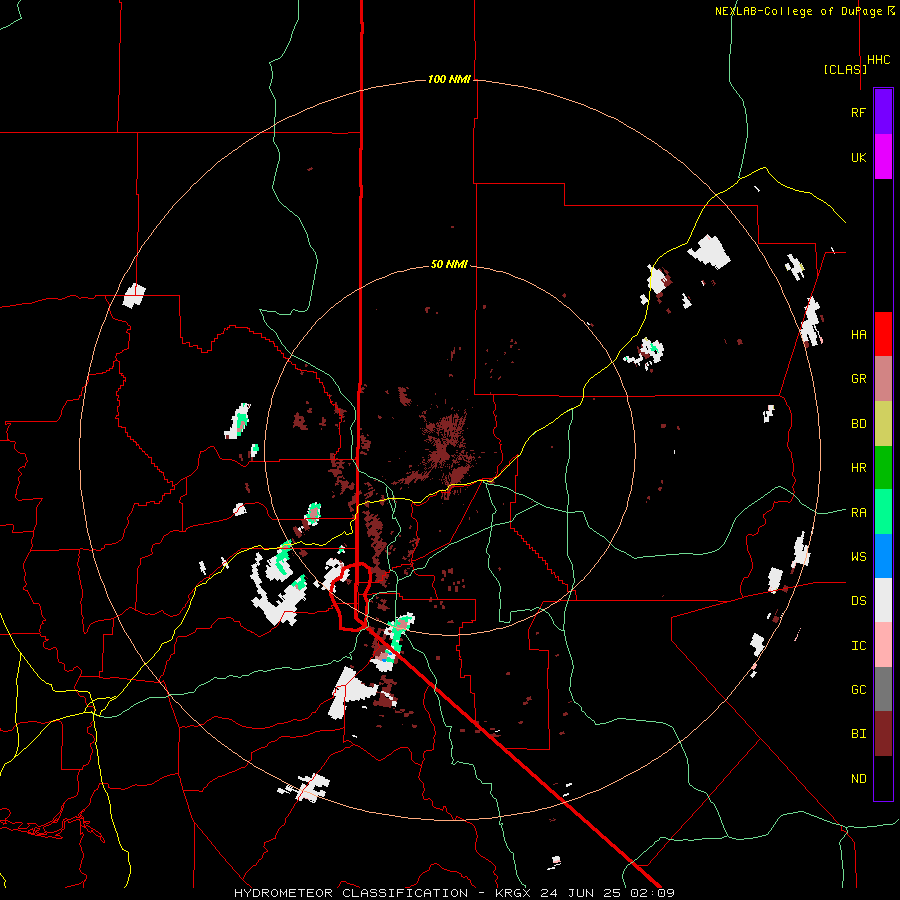Click the 'HR' legend label
This screenshot has height=900, width=900.
point(858,468)
